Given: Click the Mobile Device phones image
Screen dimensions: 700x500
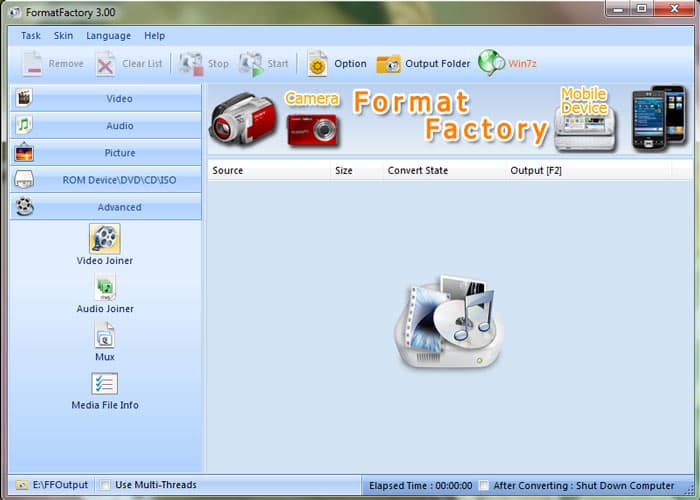Looking at the screenshot, I should tap(659, 118).
